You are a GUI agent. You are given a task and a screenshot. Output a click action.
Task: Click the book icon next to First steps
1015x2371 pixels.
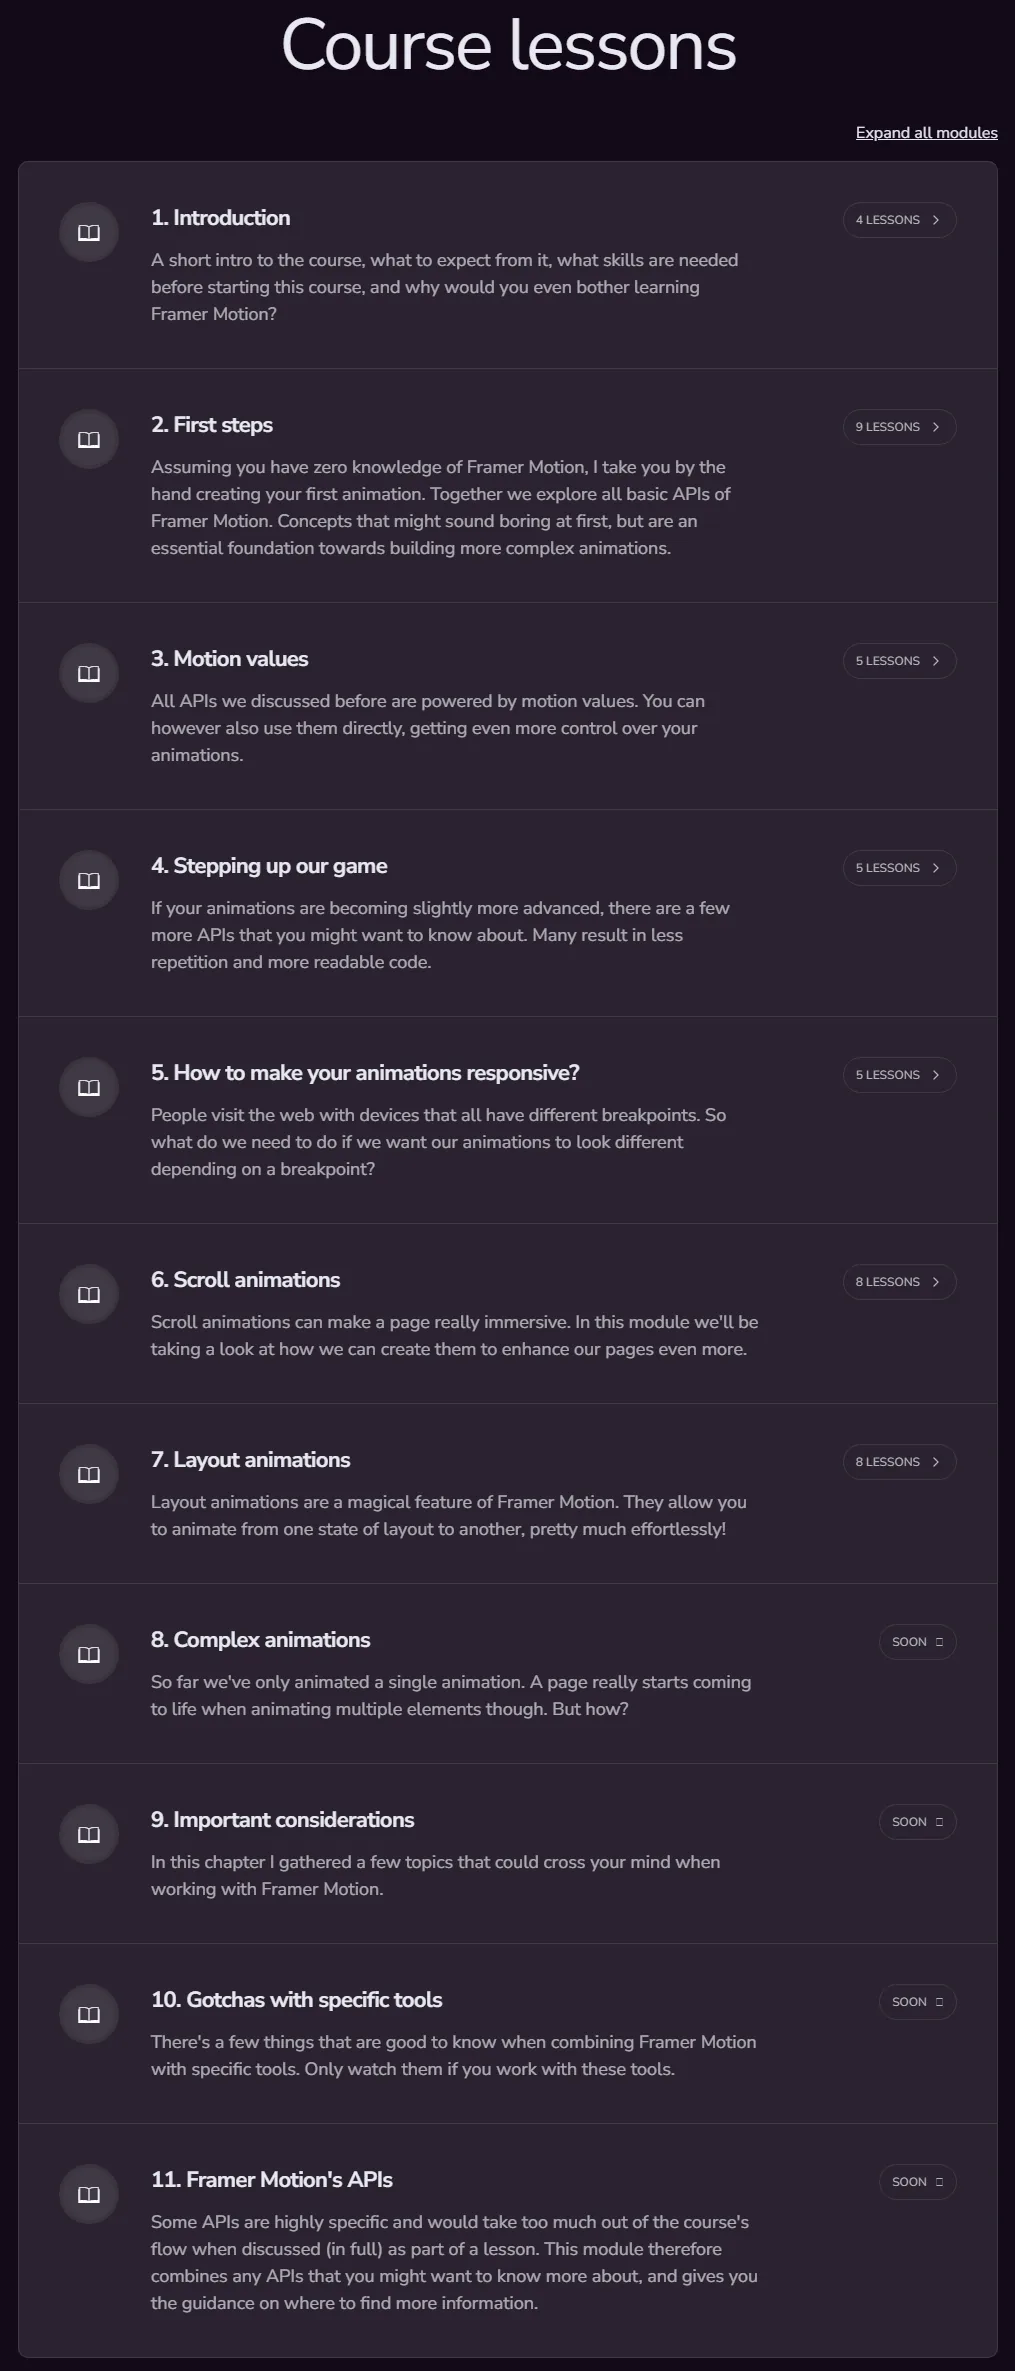click(x=89, y=440)
